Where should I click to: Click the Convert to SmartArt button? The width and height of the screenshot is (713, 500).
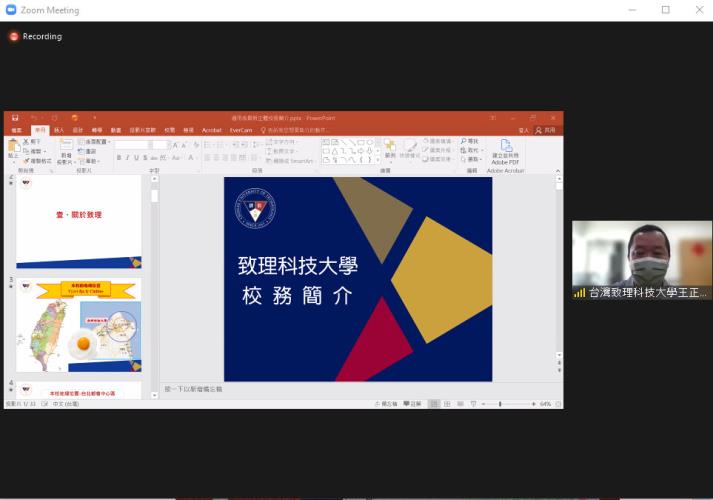tap(290, 161)
